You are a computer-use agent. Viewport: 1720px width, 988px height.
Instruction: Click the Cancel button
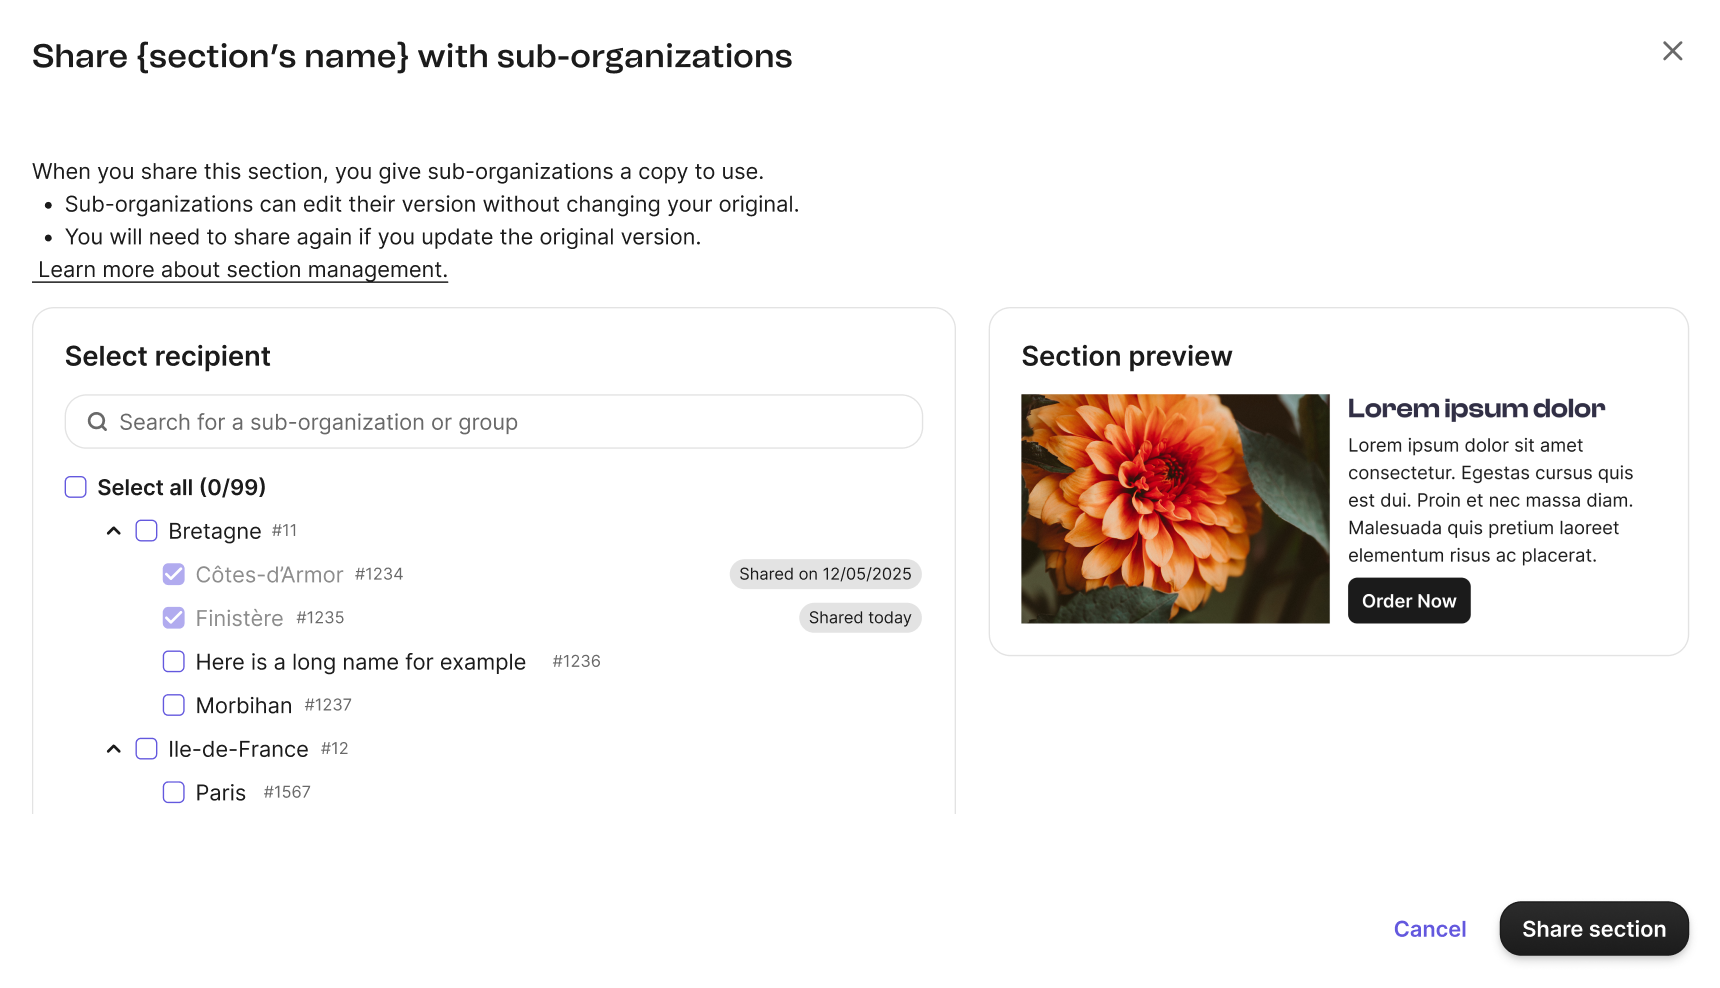[x=1429, y=929]
